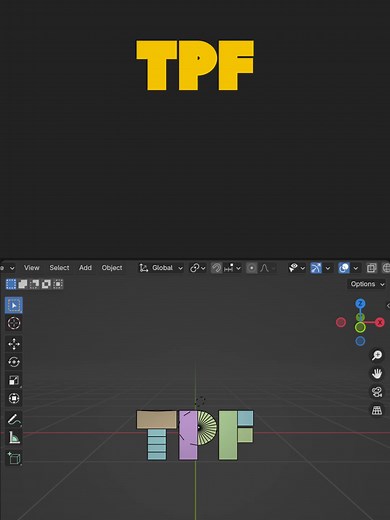Image resolution: width=390 pixels, height=520 pixels.
Task: Open the editor type dropdown
Action: (7, 268)
